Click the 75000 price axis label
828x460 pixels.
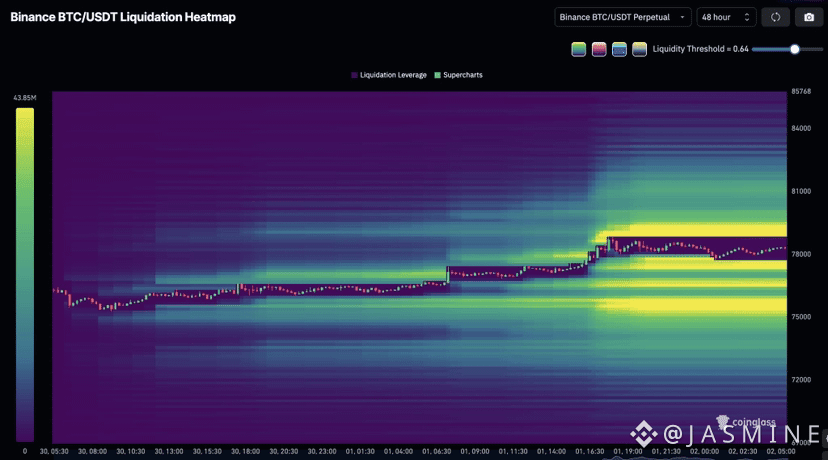click(x=801, y=317)
